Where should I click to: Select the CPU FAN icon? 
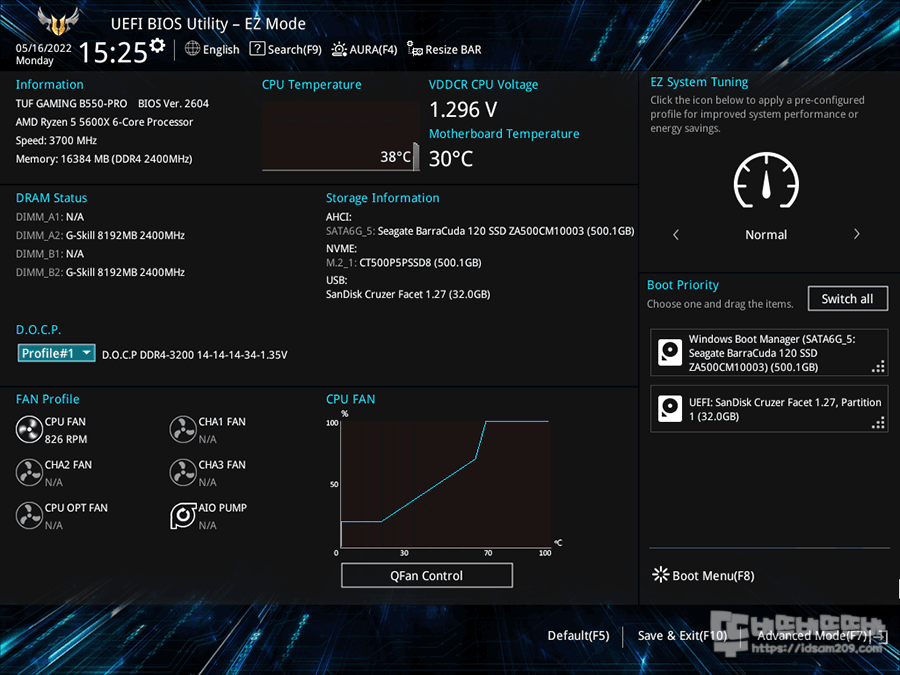[29, 429]
